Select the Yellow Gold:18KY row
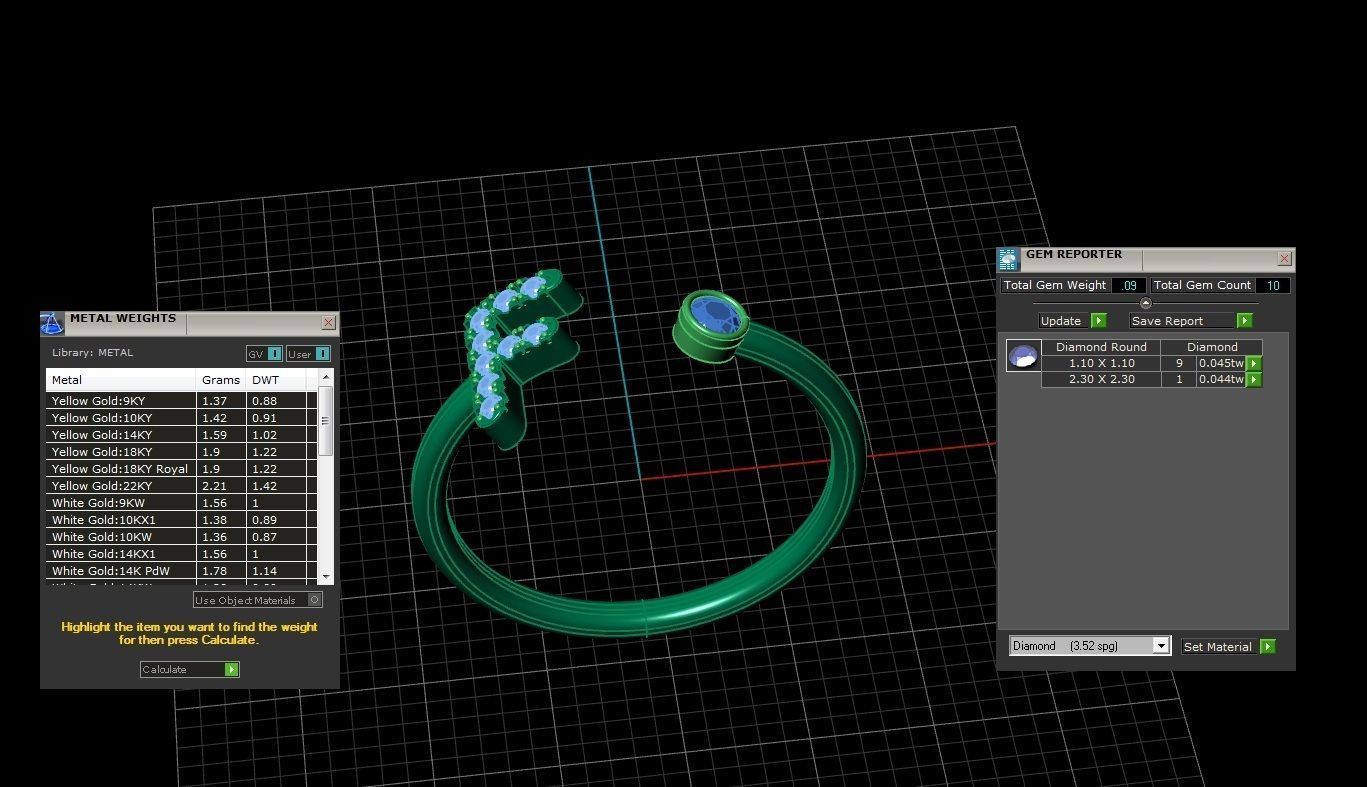The image size is (1367, 787). [x=120, y=452]
